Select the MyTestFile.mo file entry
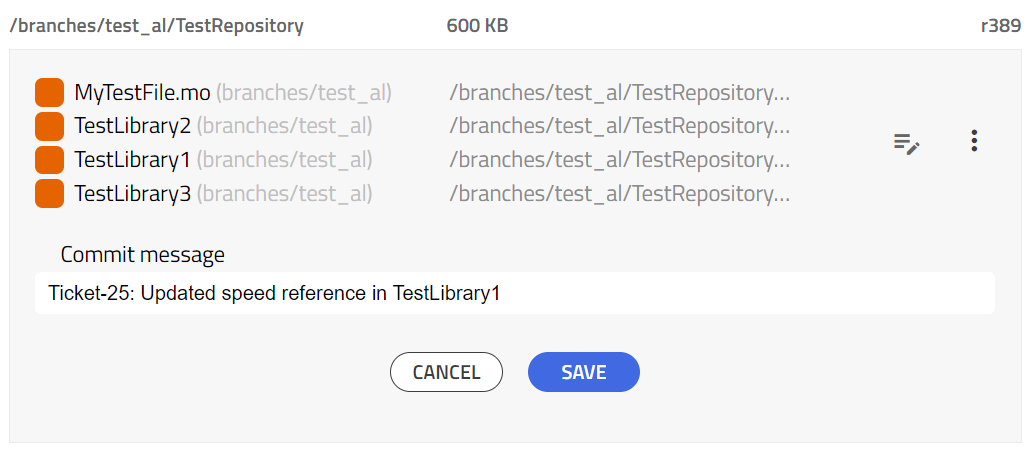 (x=142, y=93)
